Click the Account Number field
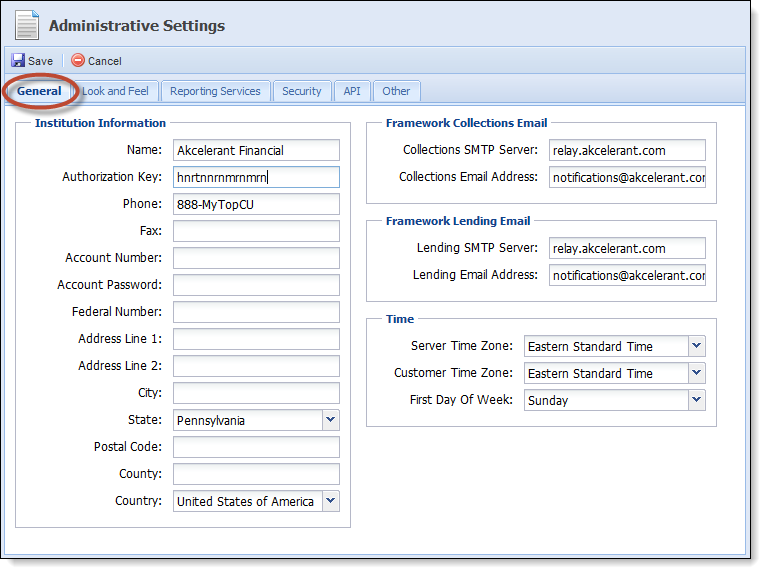Image resolution: width=766 pixels, height=574 pixels. pyautogui.click(x=256, y=258)
